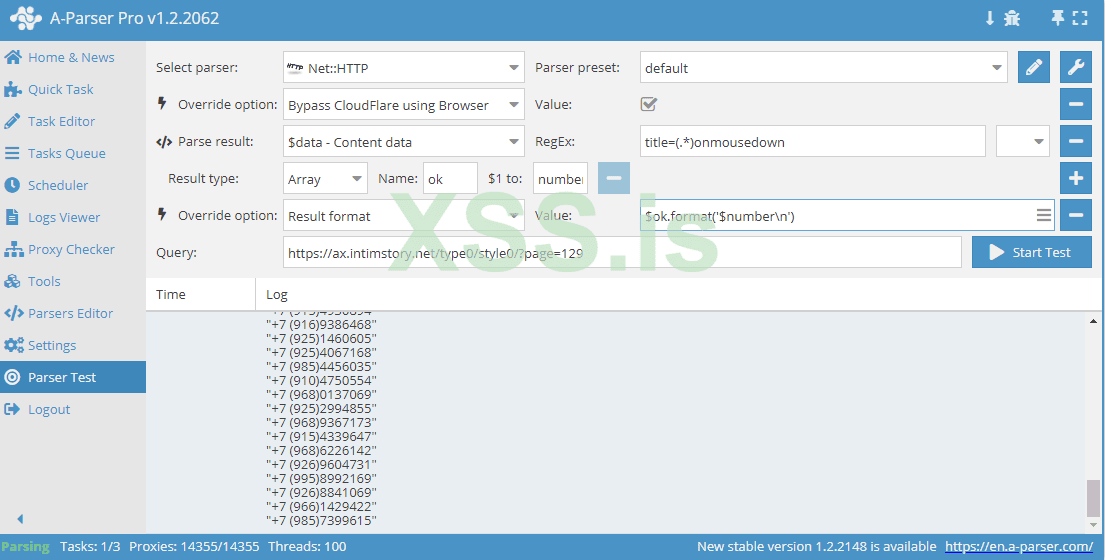This screenshot has width=1105, height=560.
Task: Click Proxies: 14355/14355 status entry
Action: [194, 547]
